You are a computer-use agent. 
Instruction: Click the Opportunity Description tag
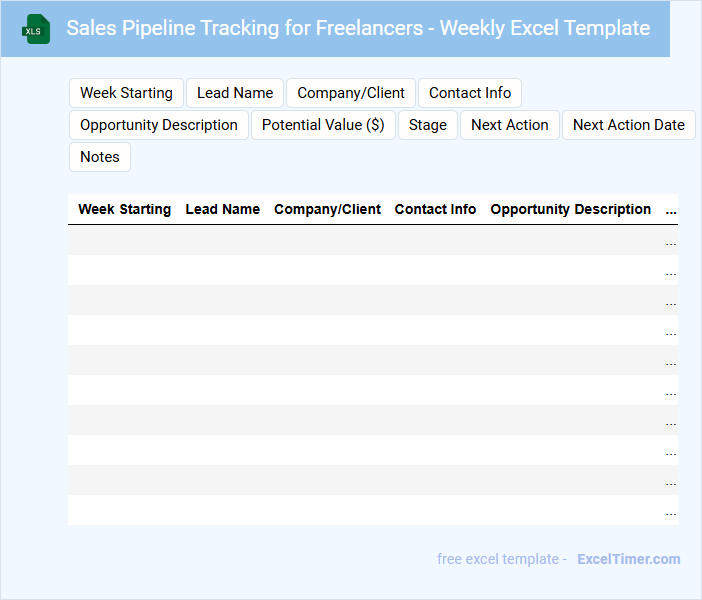click(x=159, y=125)
